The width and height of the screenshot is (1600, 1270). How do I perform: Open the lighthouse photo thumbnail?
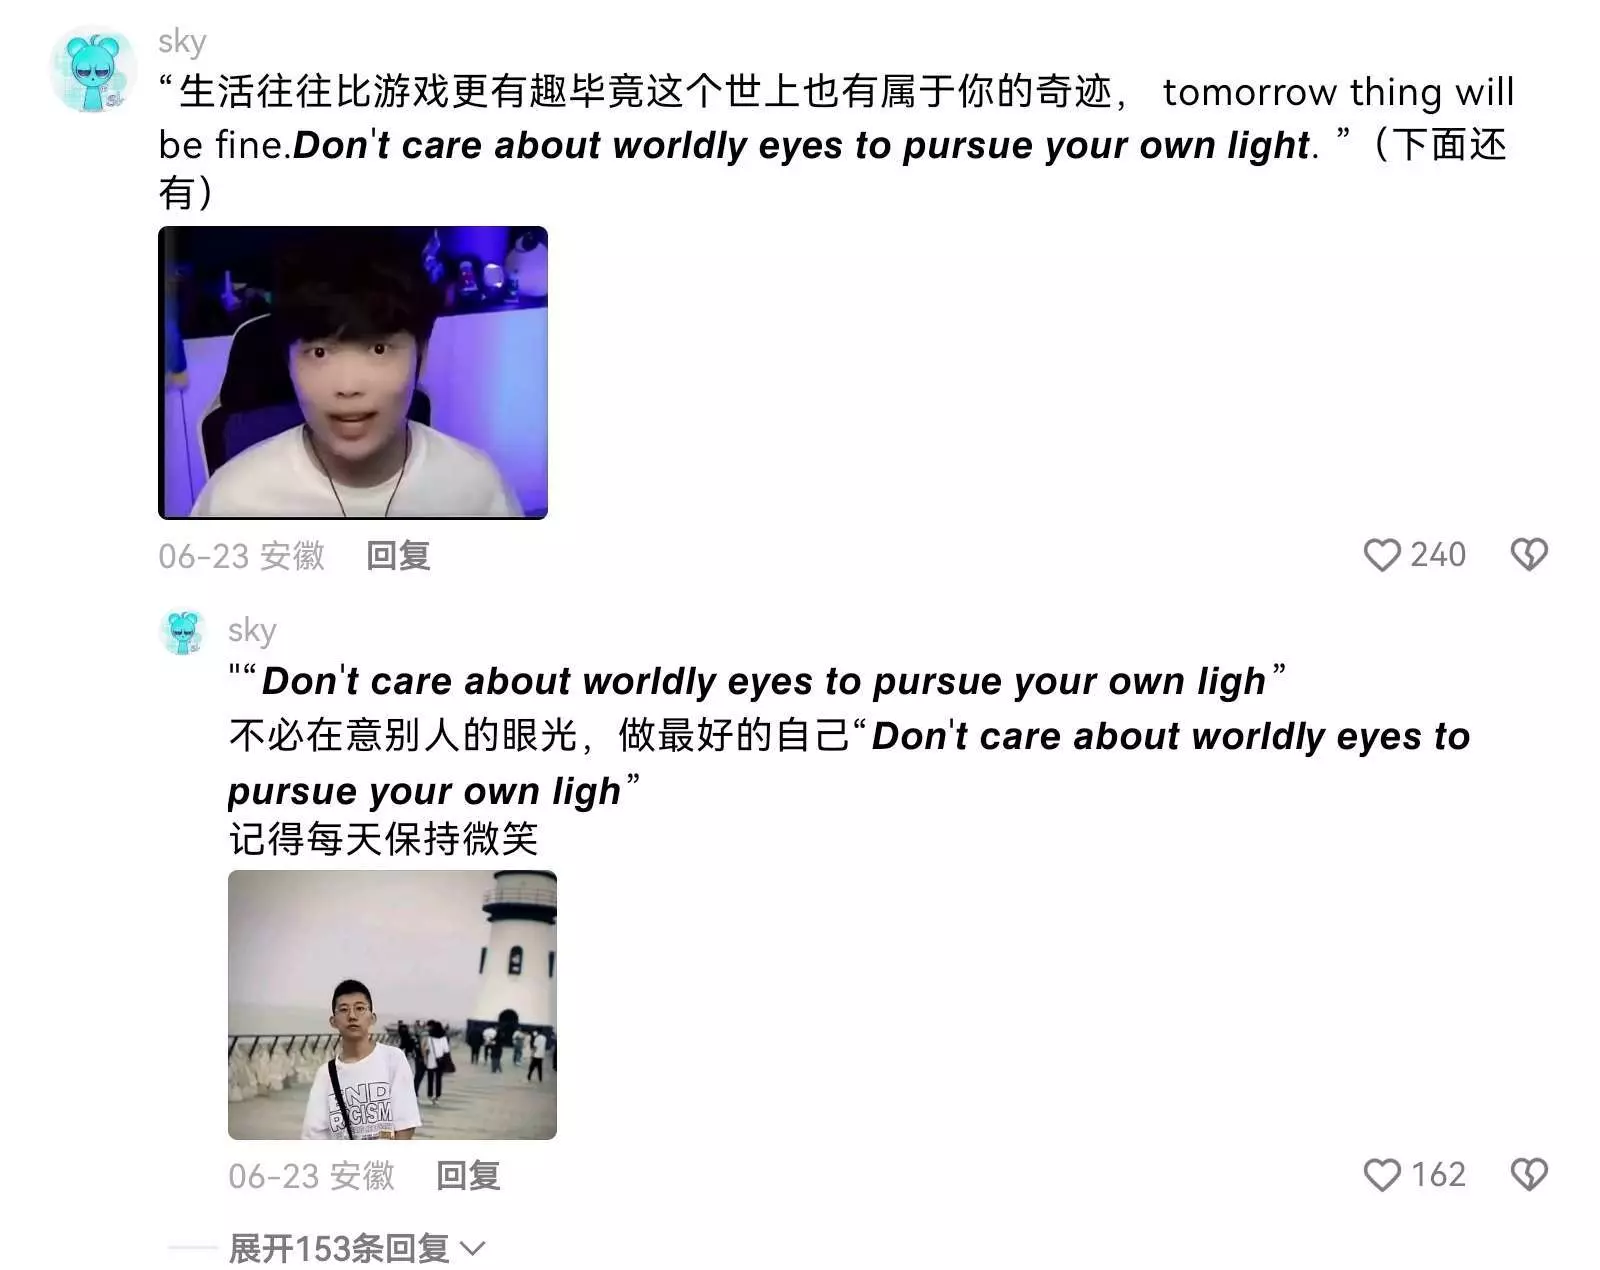[x=392, y=1005]
